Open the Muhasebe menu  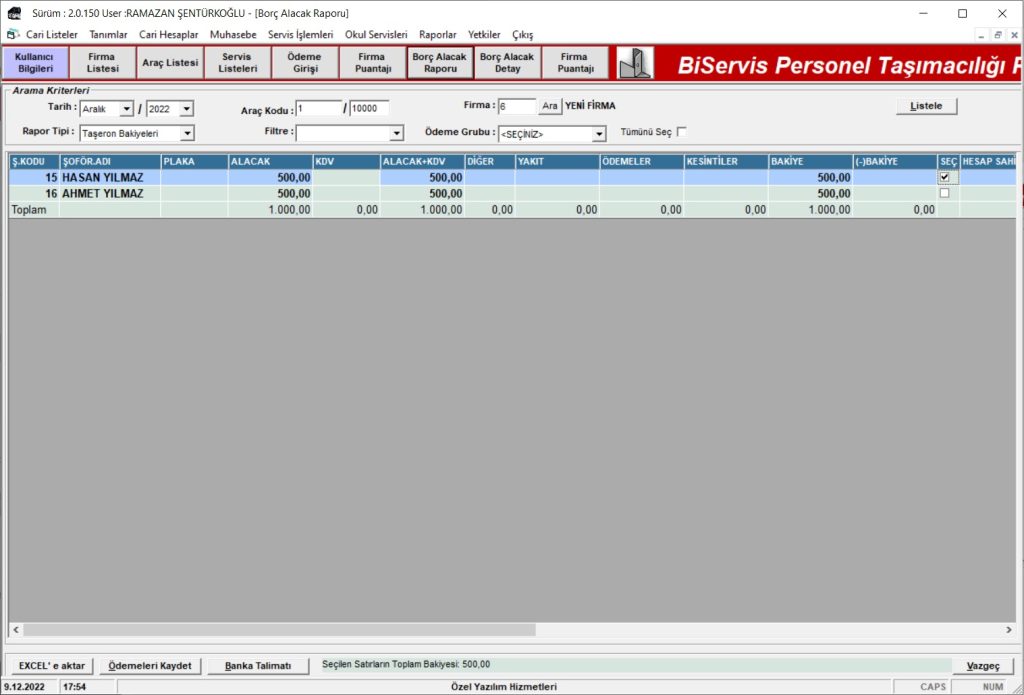(x=233, y=34)
